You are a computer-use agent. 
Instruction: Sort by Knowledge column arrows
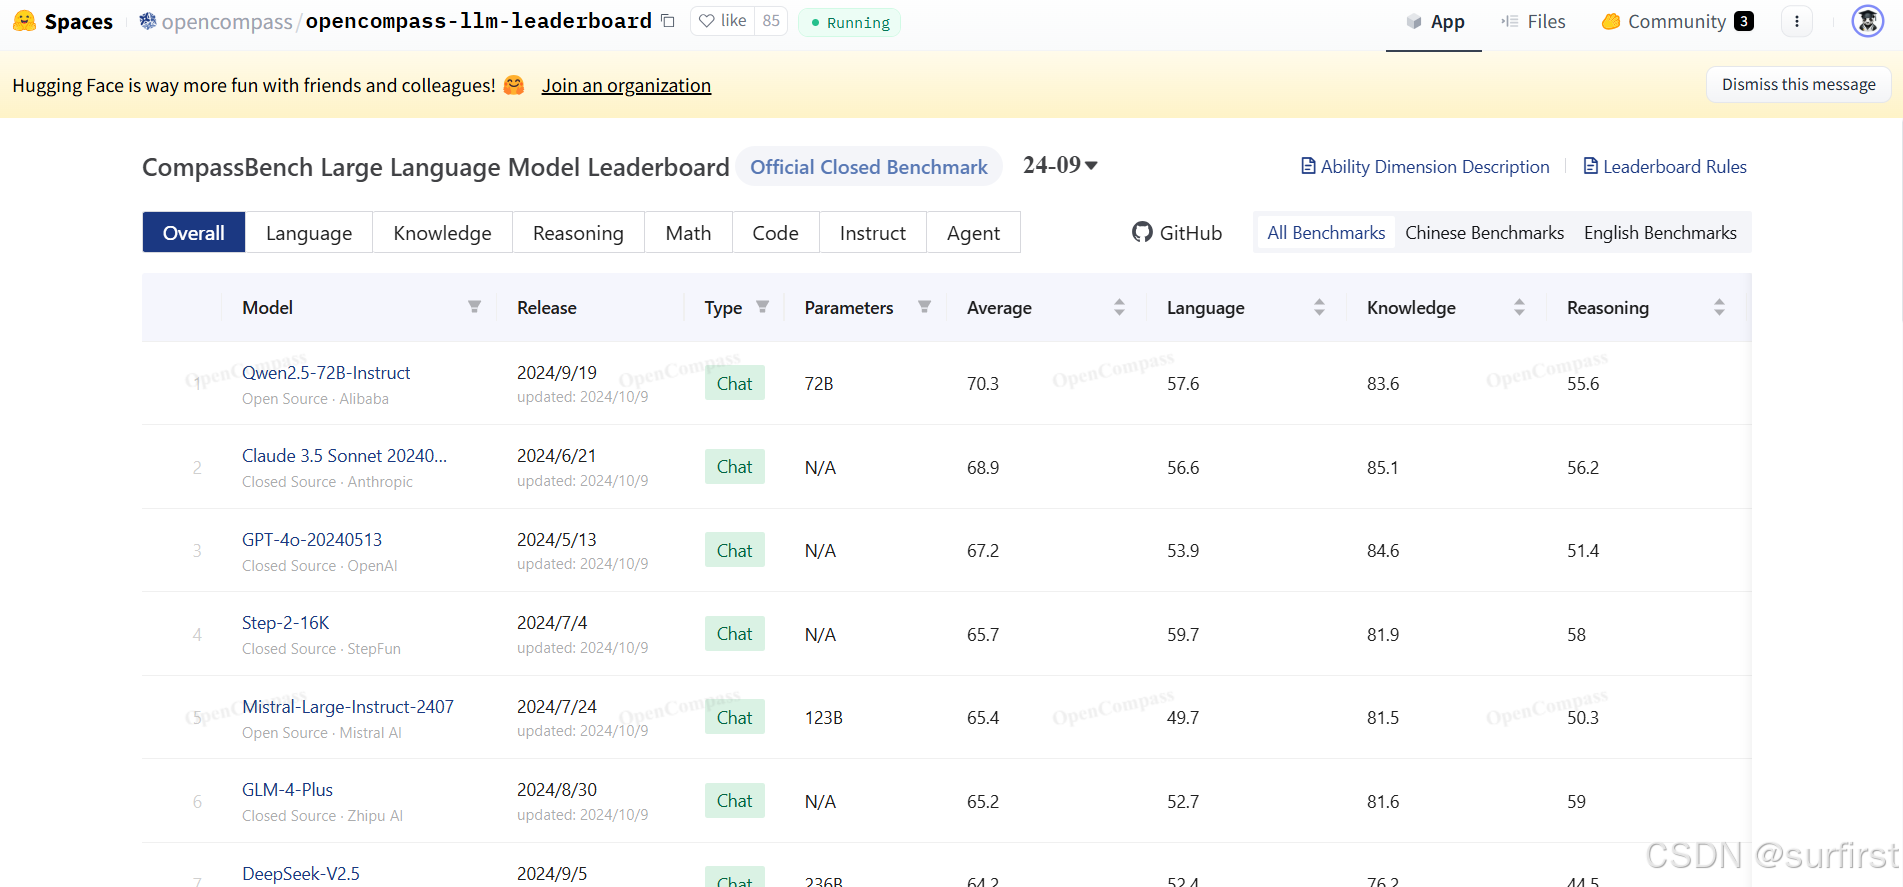(1519, 307)
